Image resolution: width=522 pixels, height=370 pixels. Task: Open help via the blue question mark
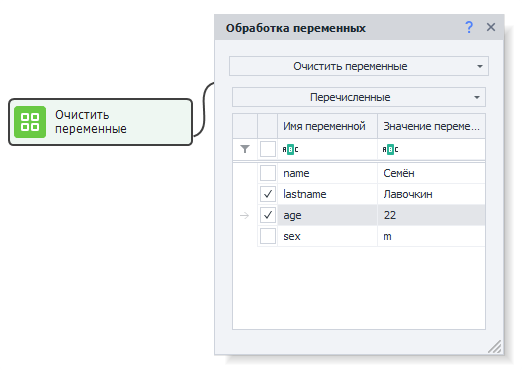[469, 27]
